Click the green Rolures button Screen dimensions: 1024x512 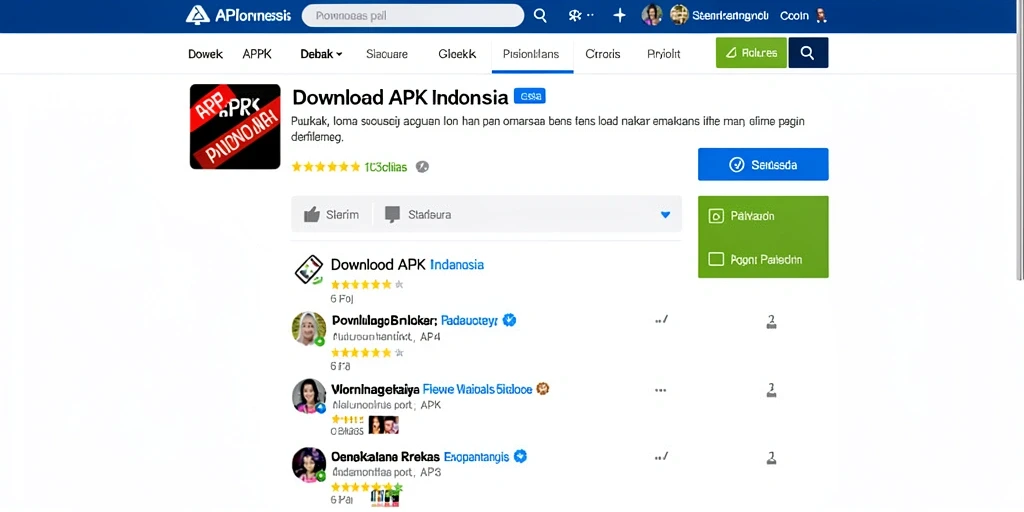tap(751, 53)
